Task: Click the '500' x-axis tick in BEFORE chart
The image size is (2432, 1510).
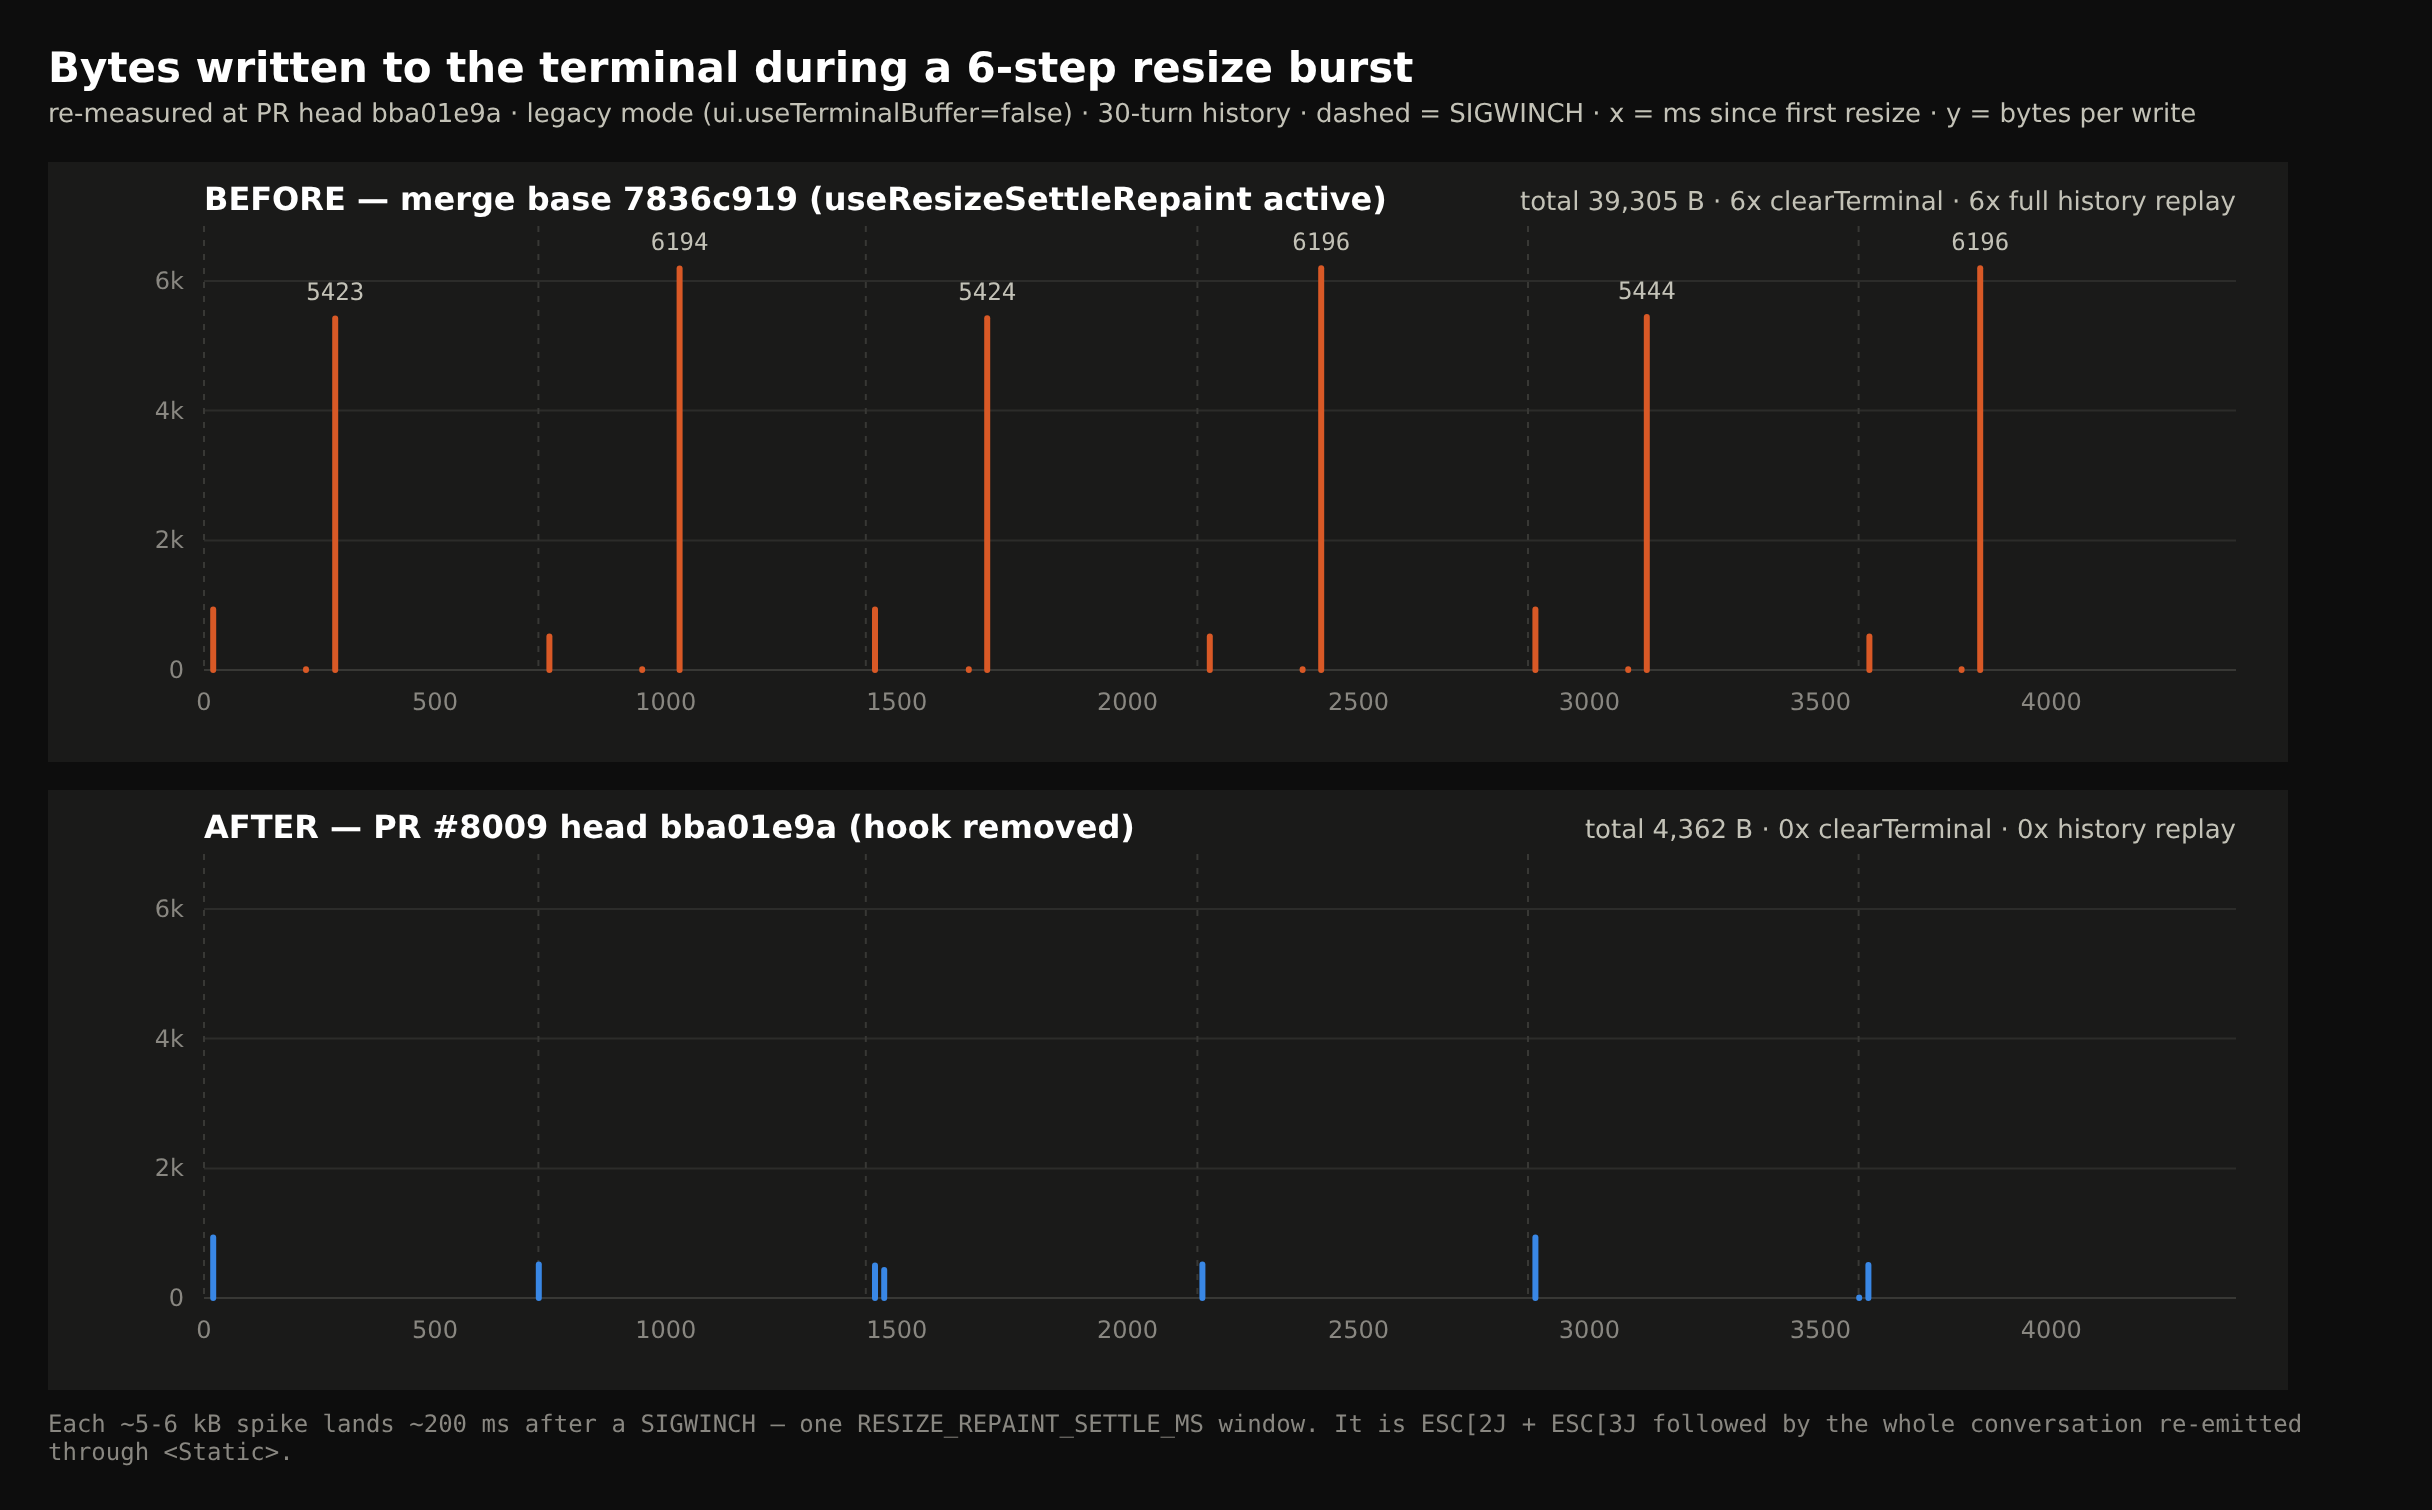Action: (x=435, y=702)
